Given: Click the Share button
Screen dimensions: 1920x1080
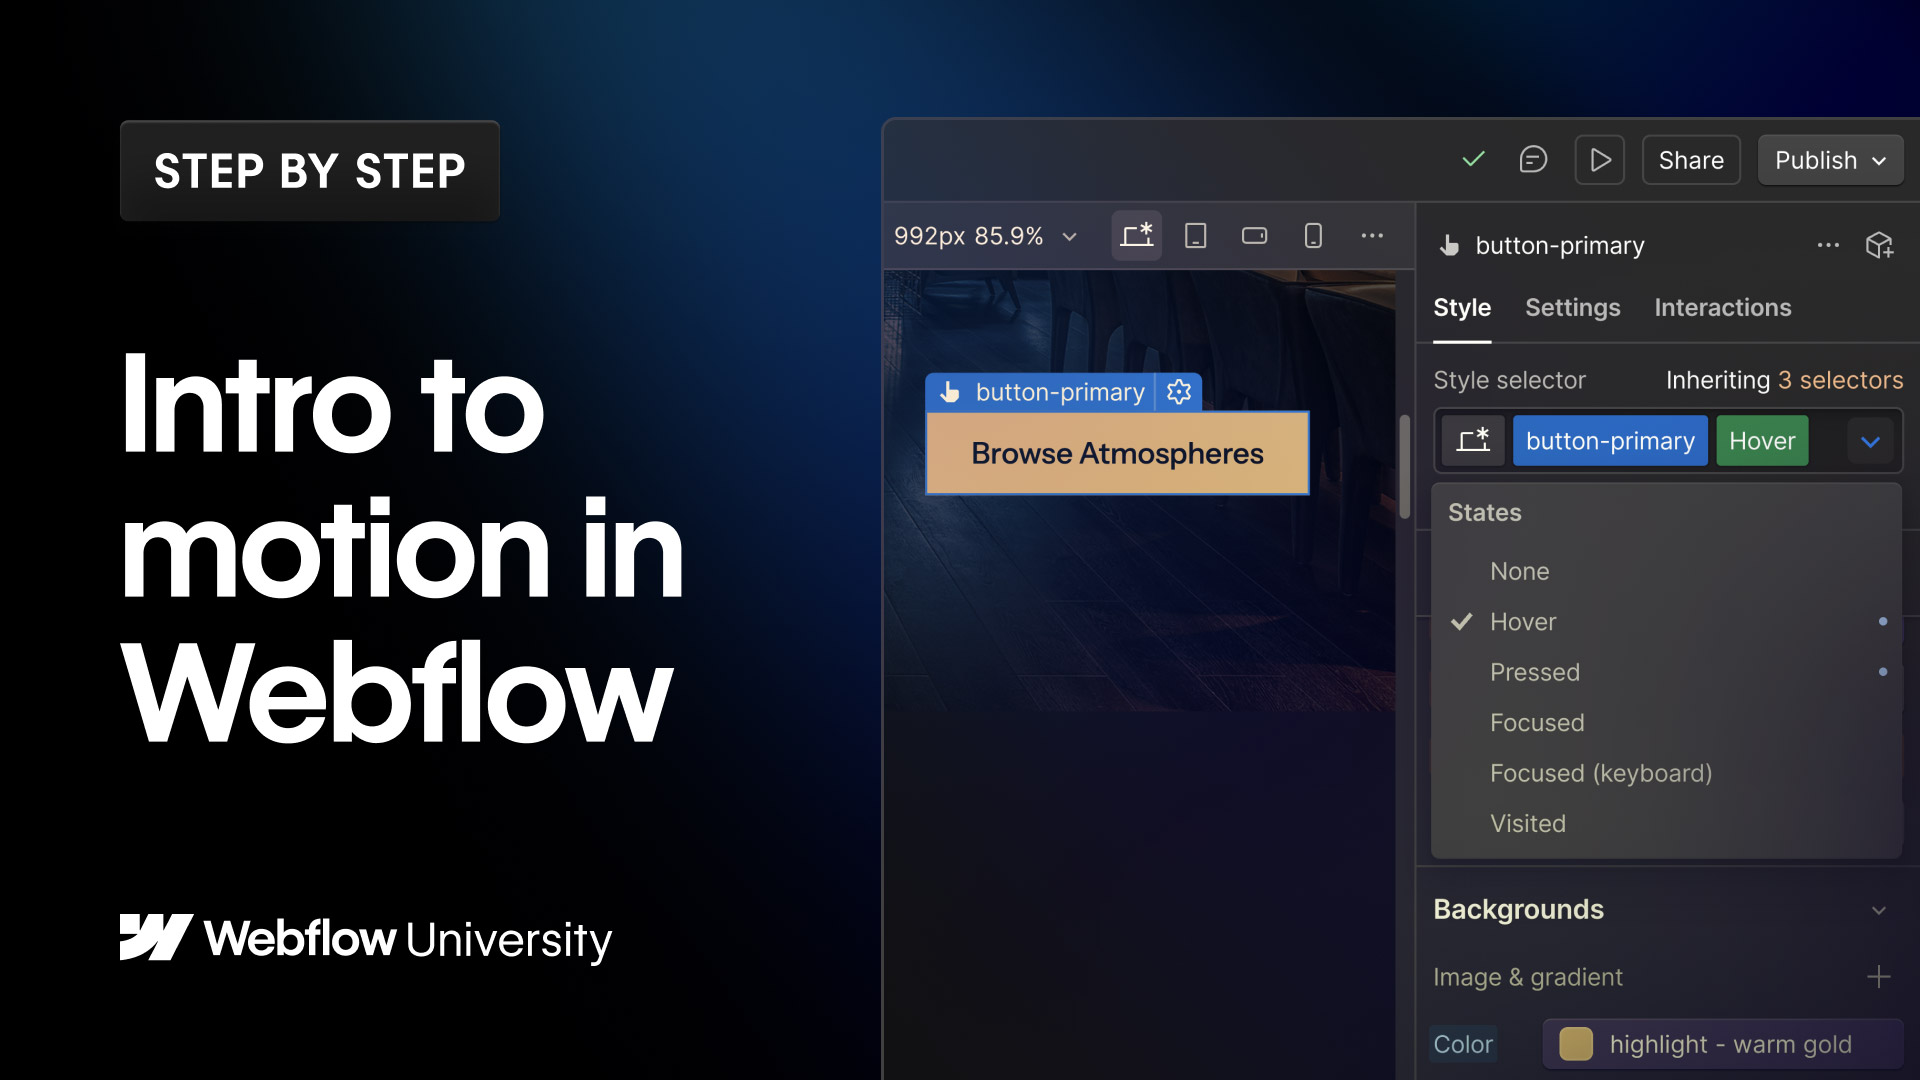Looking at the screenshot, I should (x=1690, y=159).
